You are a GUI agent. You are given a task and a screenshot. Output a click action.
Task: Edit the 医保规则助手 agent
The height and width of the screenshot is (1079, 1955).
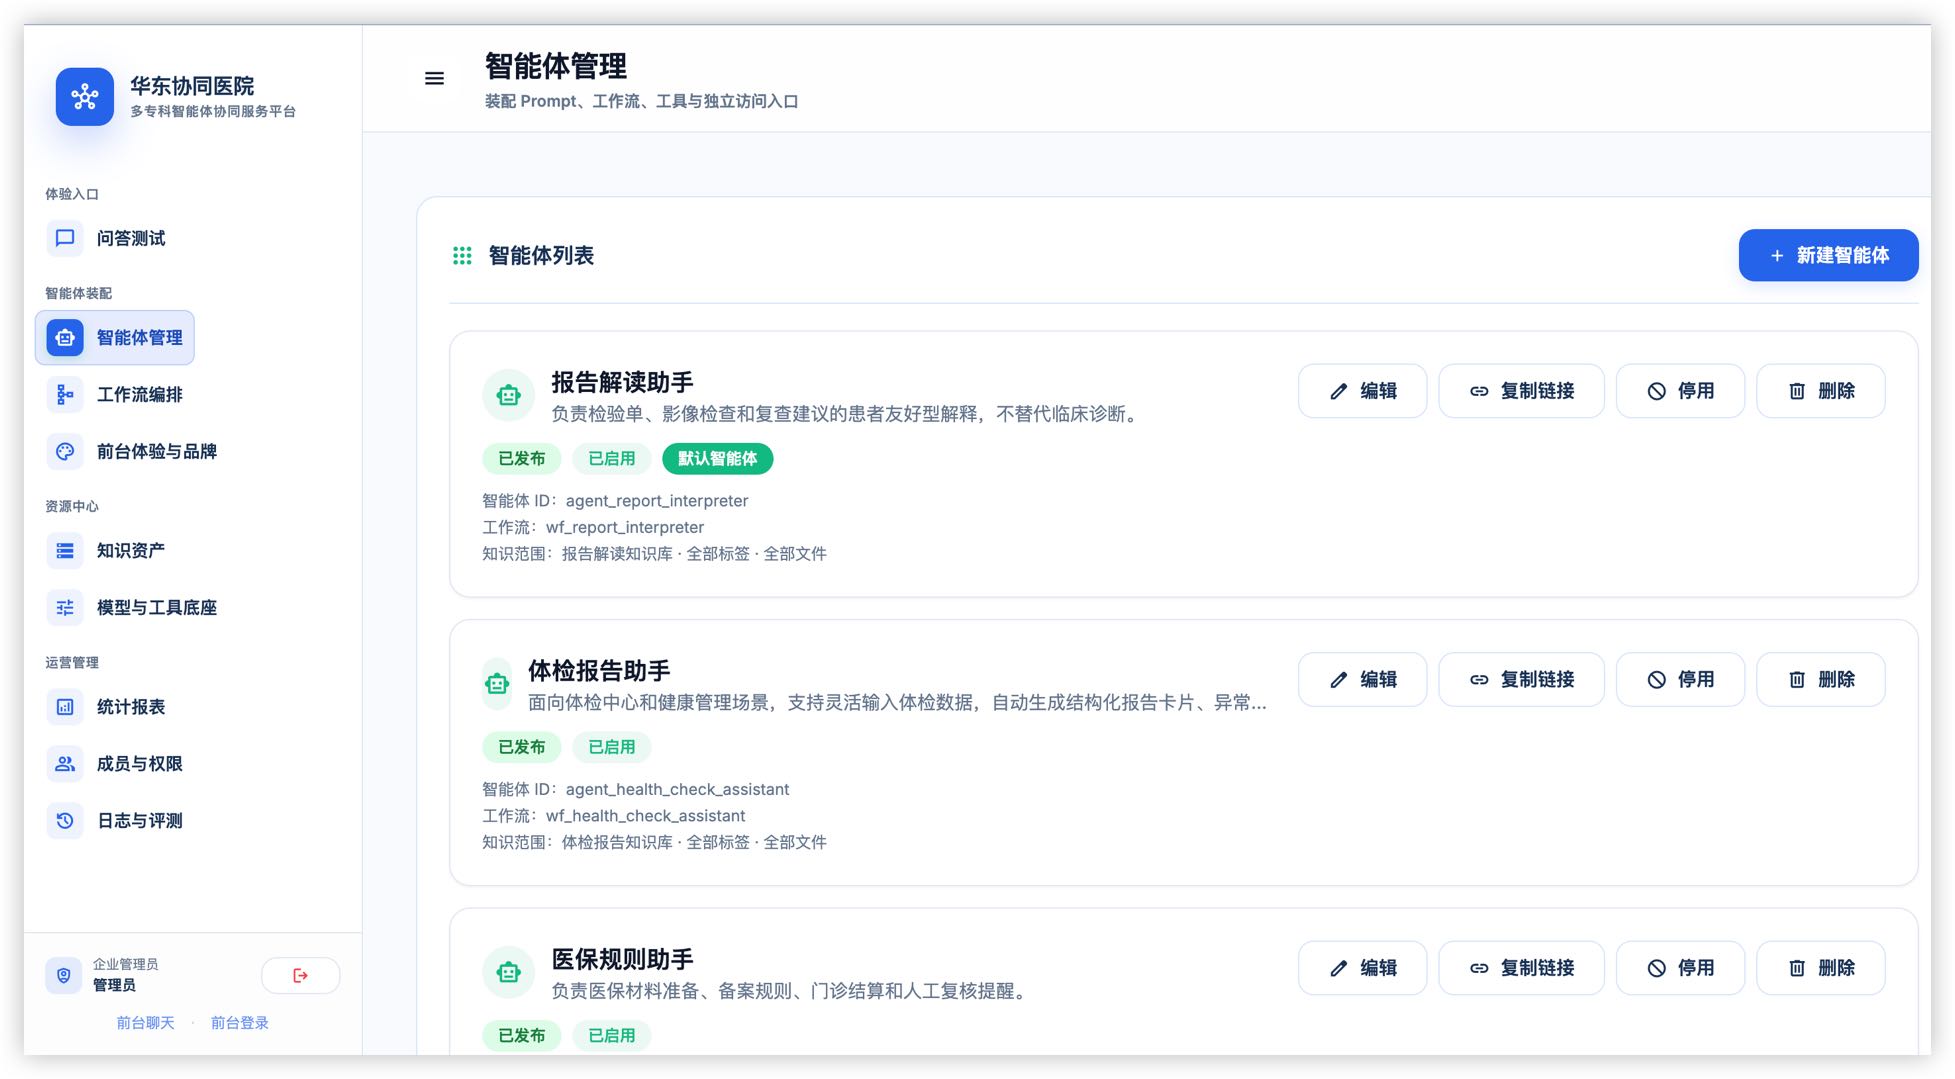coord(1362,968)
